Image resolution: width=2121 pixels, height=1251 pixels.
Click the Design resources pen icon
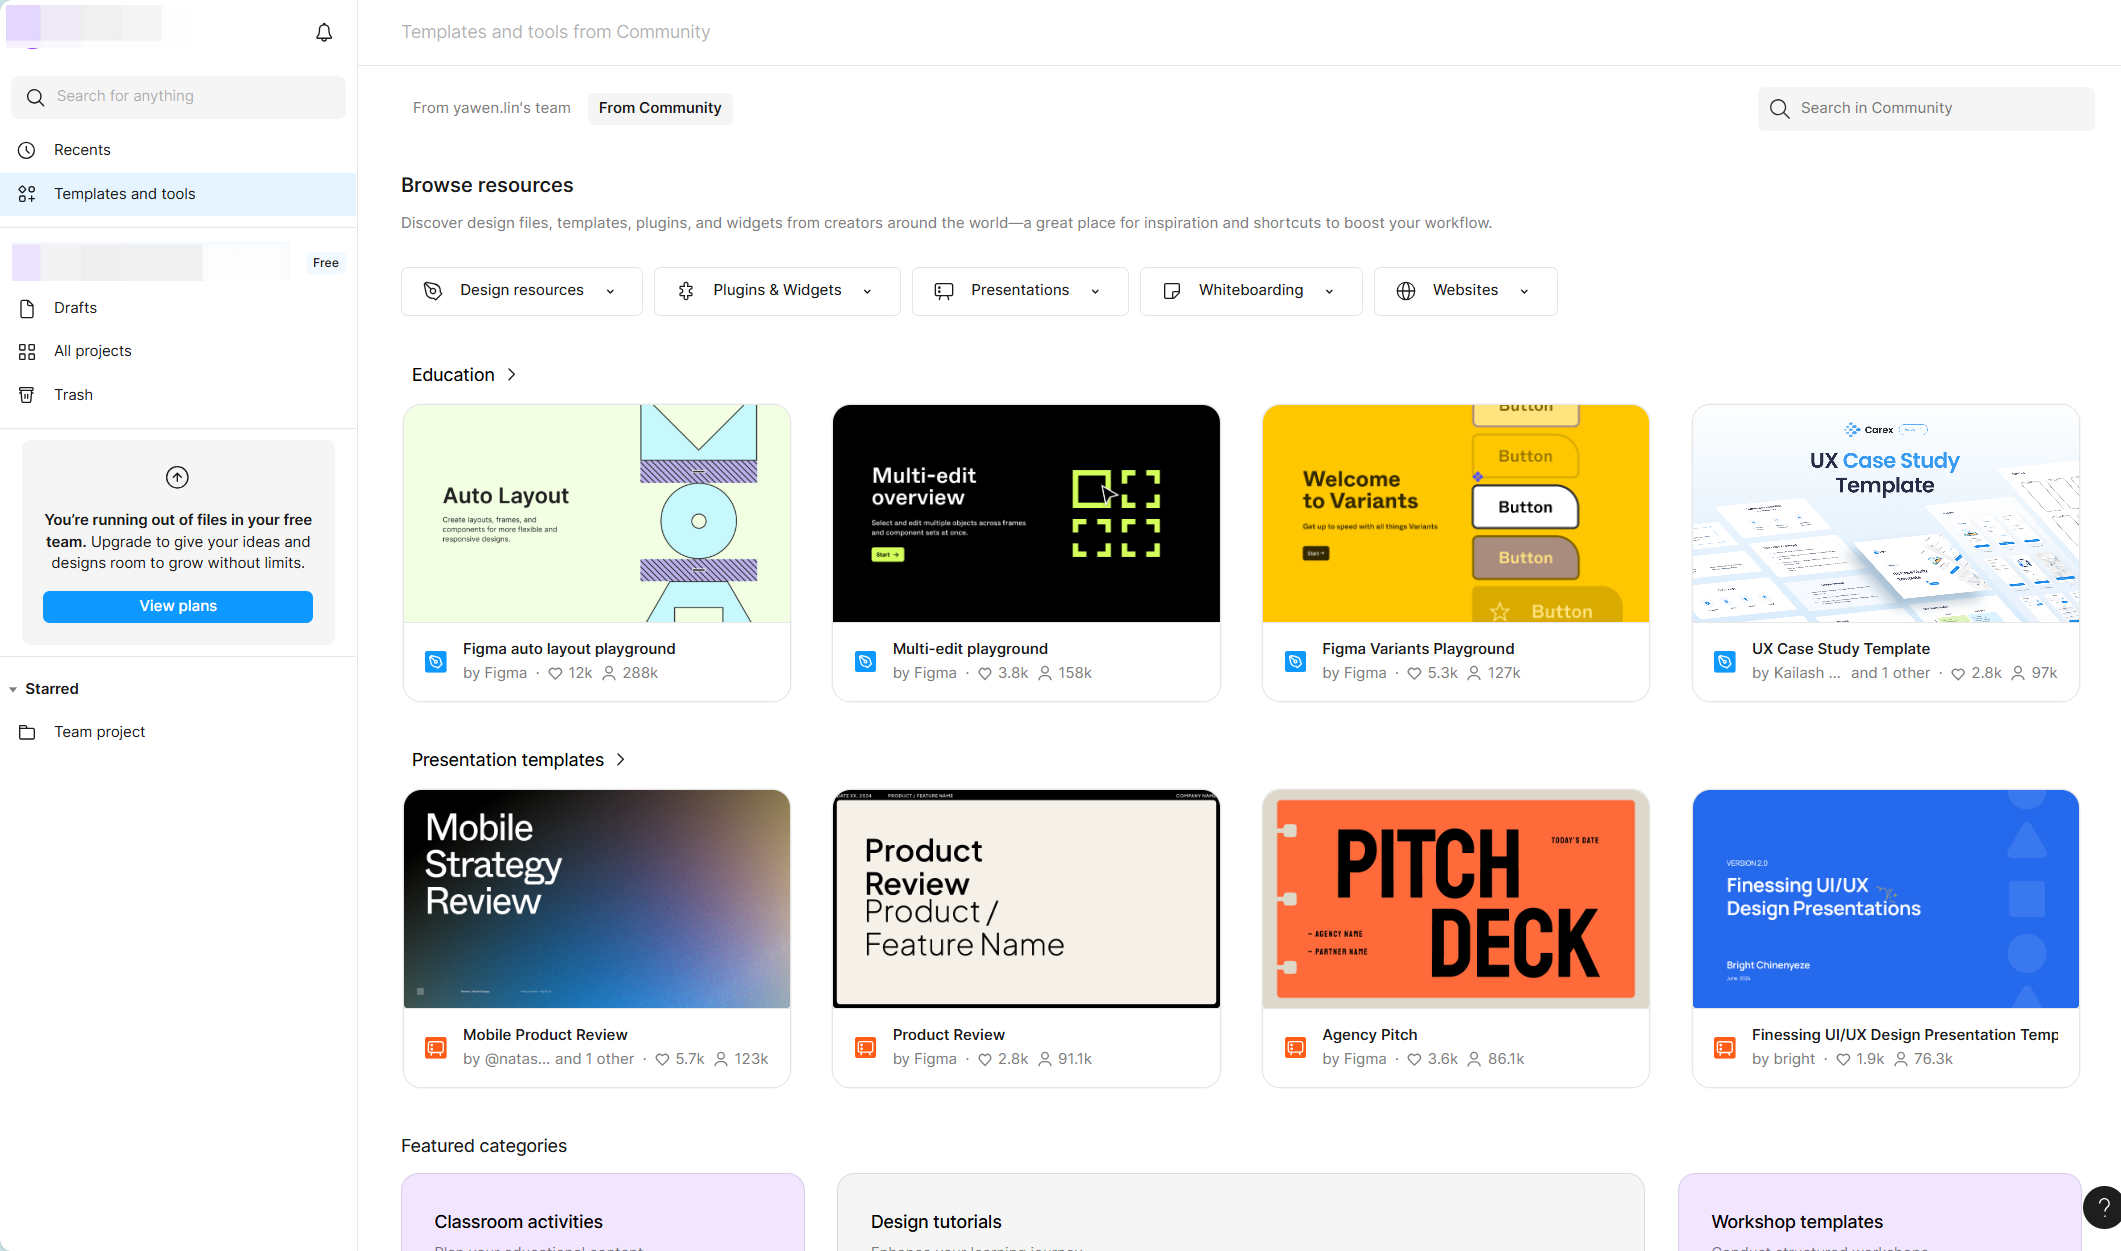click(x=433, y=291)
